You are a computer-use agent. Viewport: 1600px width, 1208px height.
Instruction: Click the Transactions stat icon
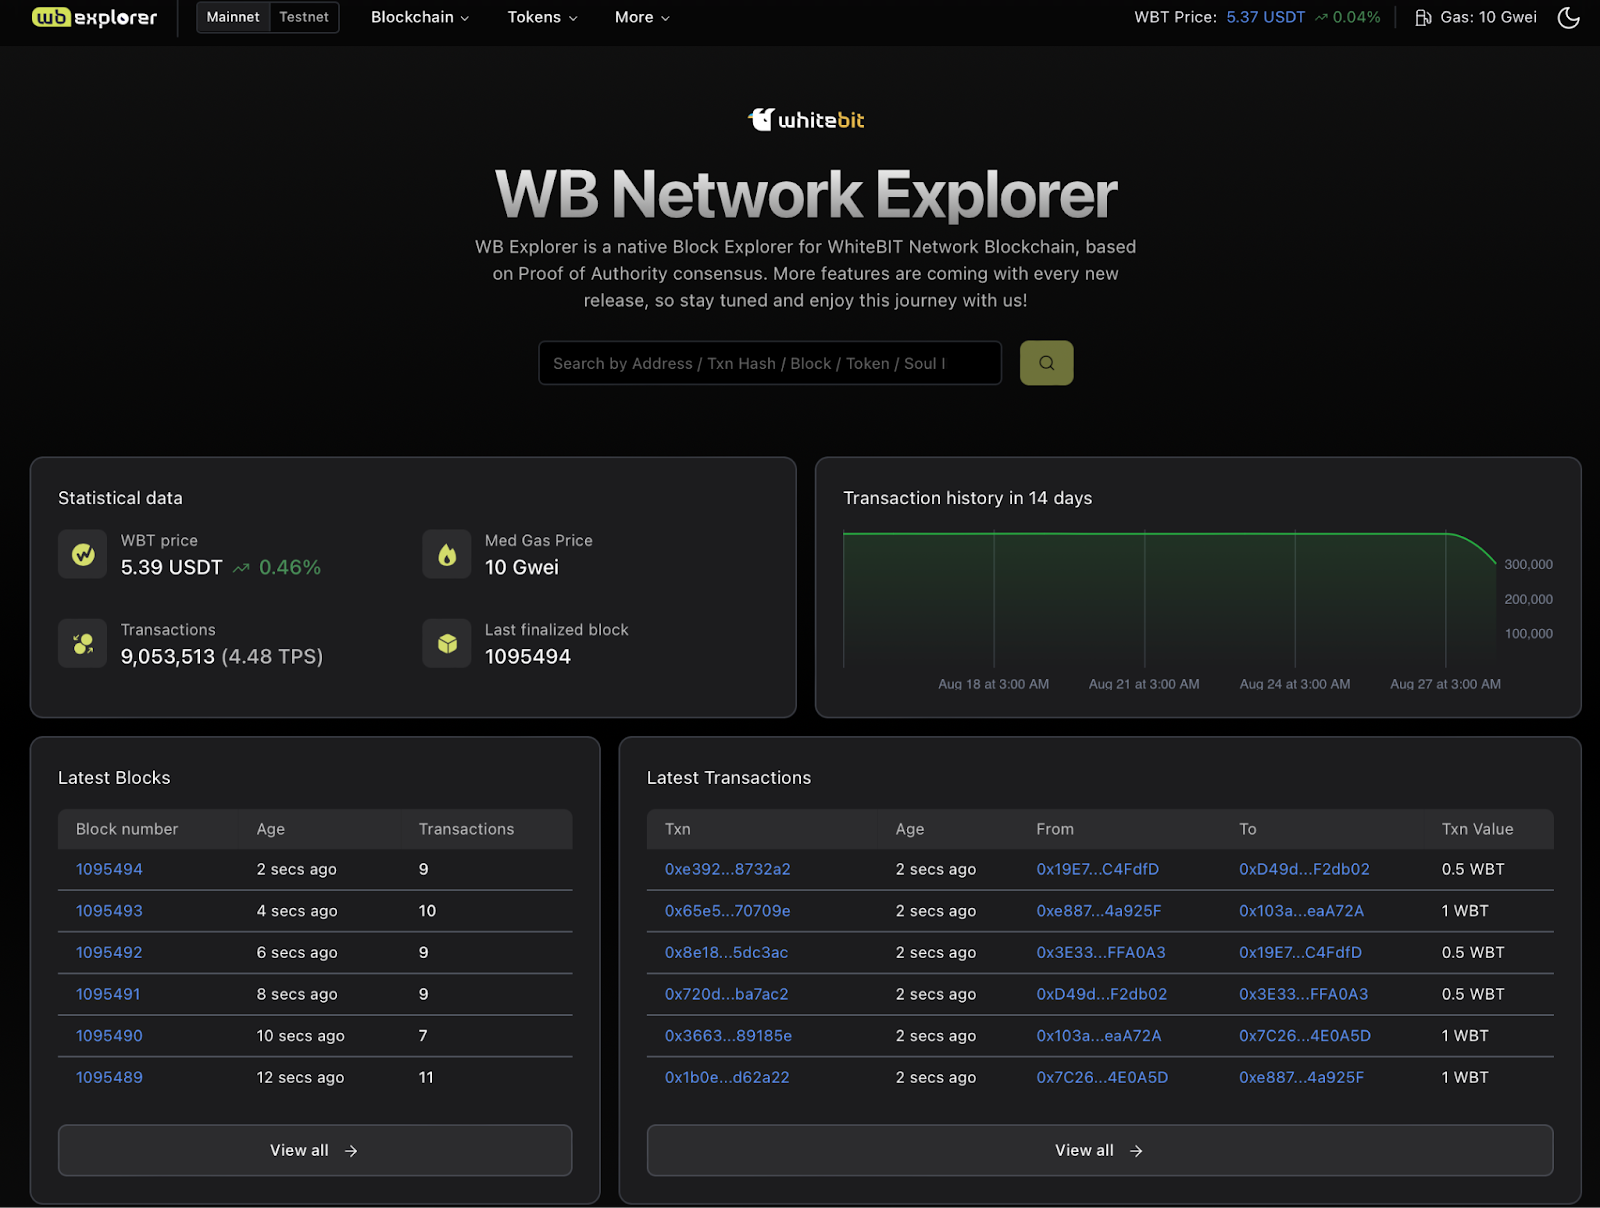[x=83, y=643]
